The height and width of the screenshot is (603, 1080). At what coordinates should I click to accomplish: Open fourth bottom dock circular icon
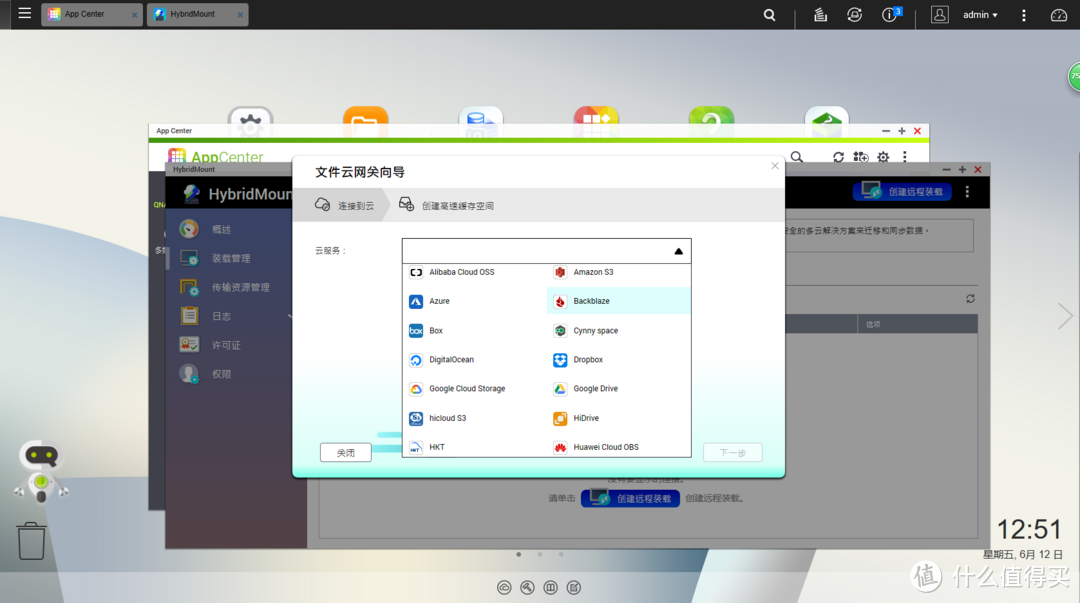click(574, 587)
